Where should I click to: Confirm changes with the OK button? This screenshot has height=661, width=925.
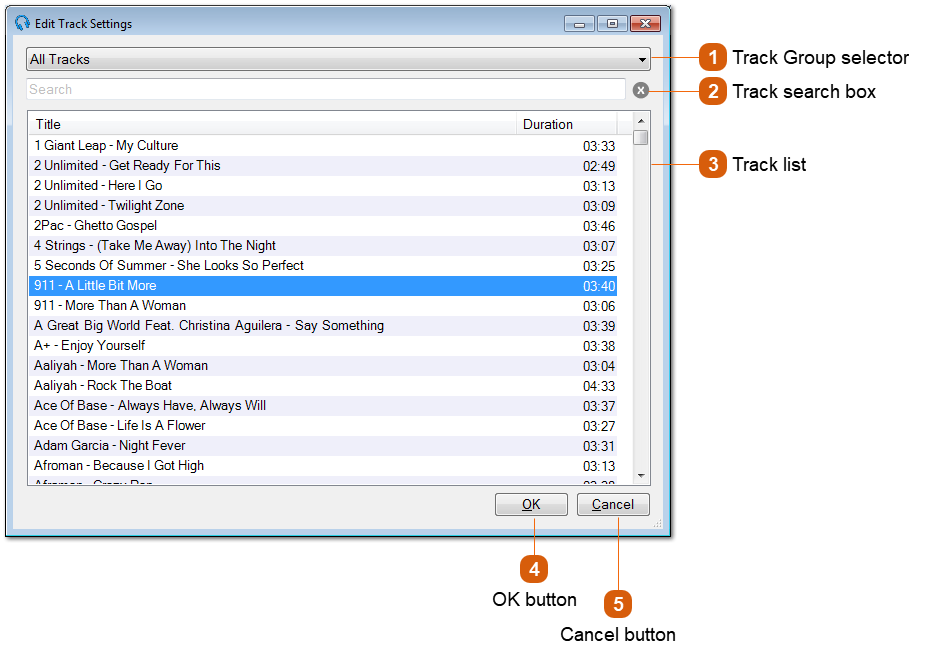click(531, 504)
